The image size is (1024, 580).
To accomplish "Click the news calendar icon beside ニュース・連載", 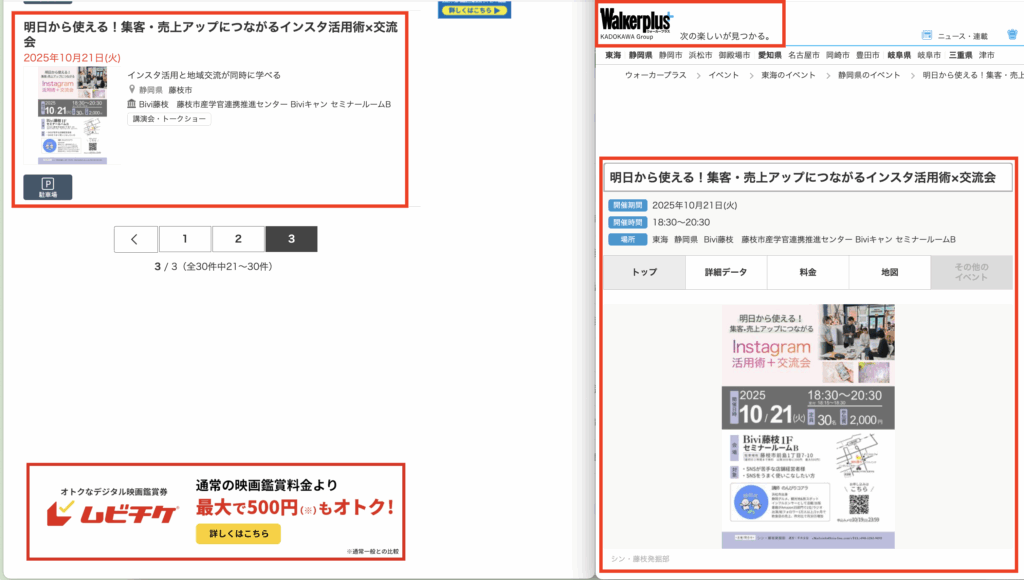I will coord(926,36).
